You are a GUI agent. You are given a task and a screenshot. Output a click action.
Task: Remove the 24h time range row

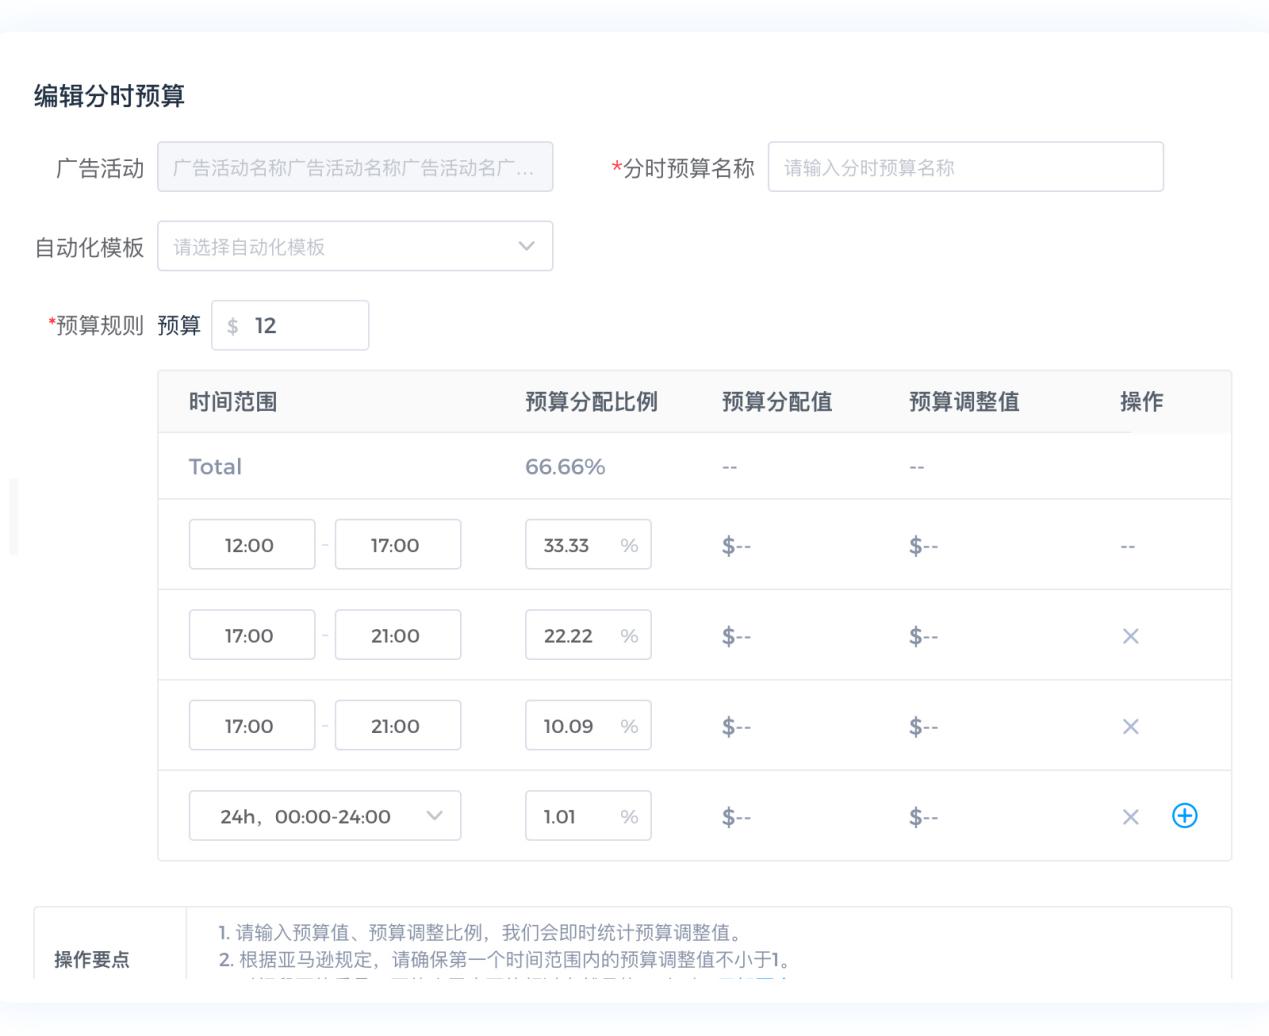coord(1130,817)
